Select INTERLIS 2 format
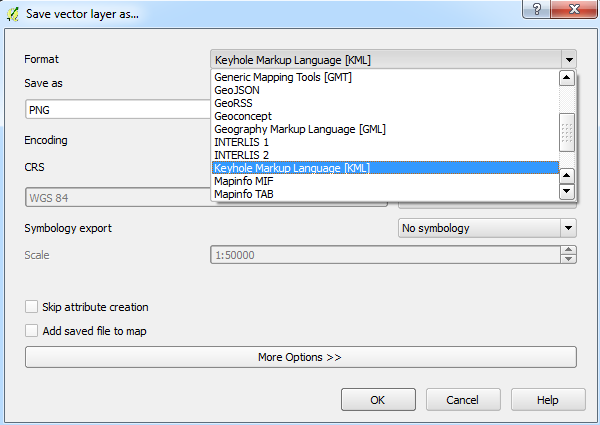 pyautogui.click(x=385, y=155)
